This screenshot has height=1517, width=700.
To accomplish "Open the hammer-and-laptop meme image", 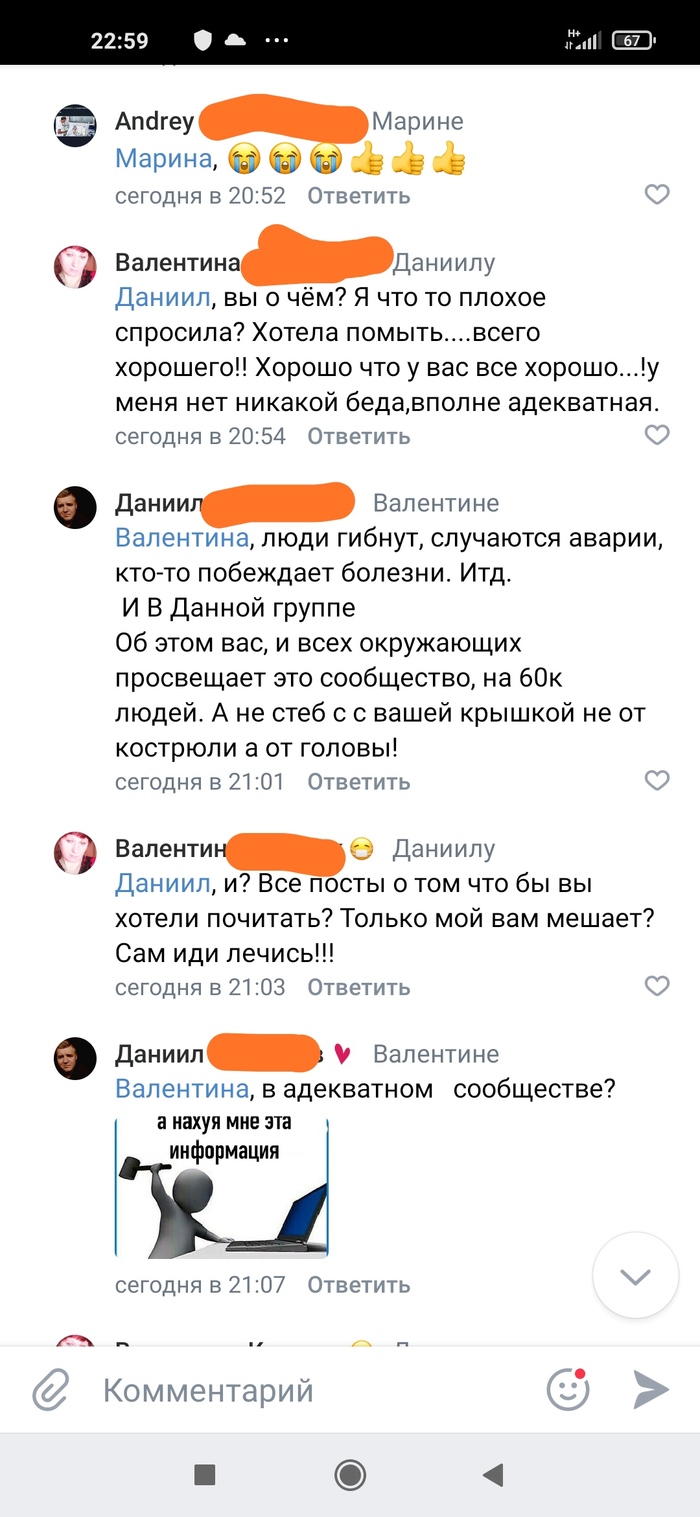I will [222, 1186].
